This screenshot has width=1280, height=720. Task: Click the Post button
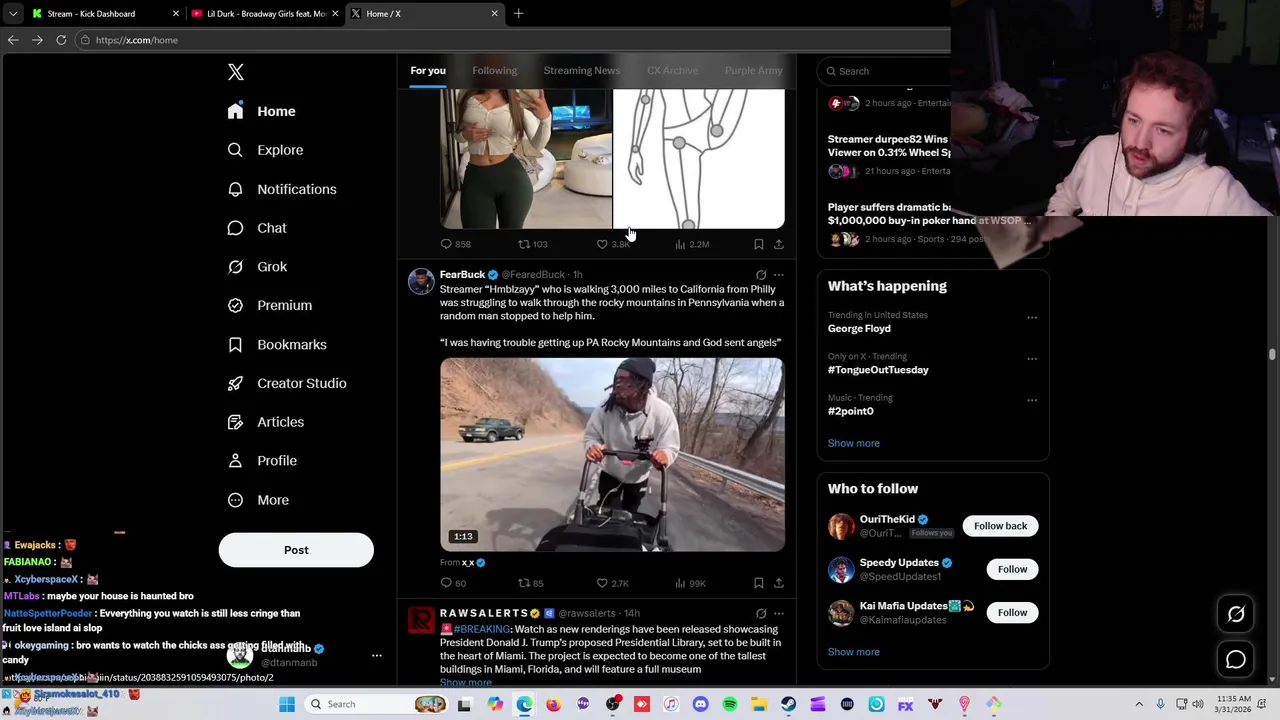(296, 550)
